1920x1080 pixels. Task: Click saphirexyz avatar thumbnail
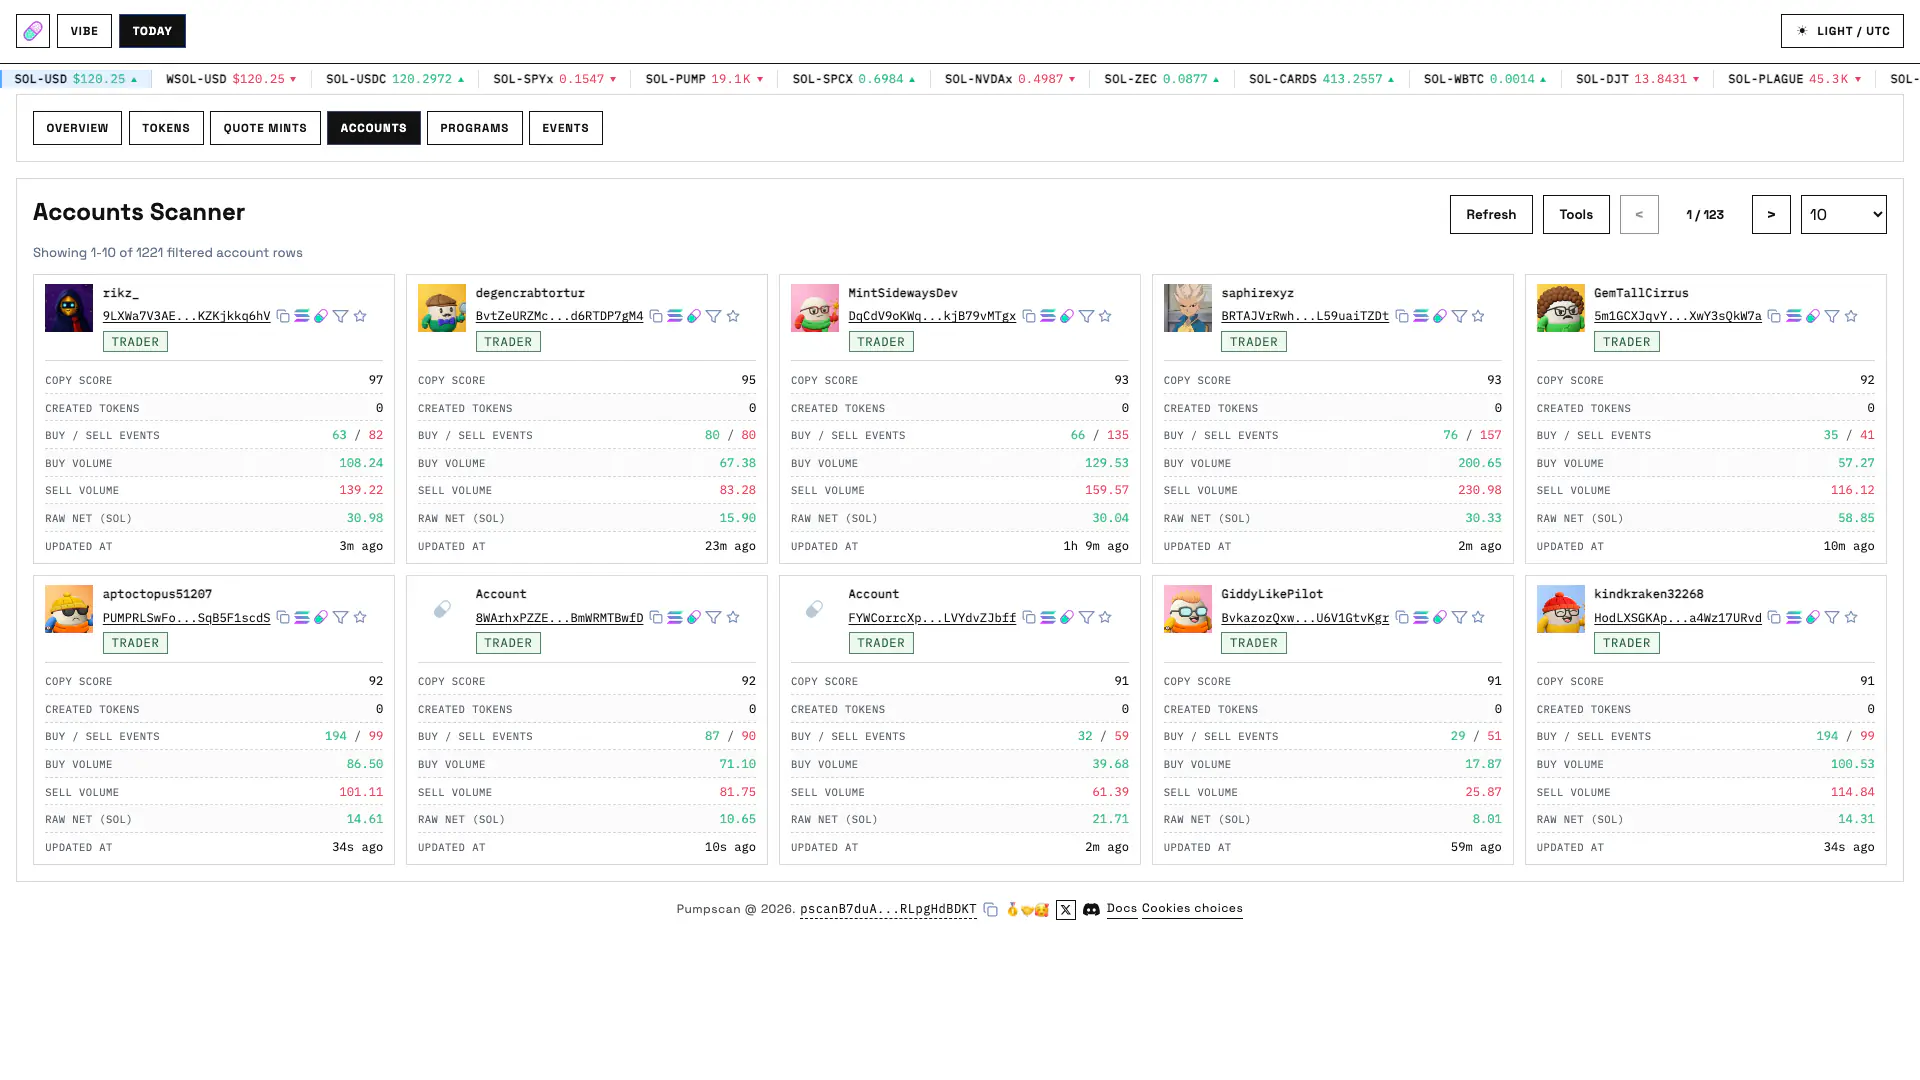[1188, 308]
